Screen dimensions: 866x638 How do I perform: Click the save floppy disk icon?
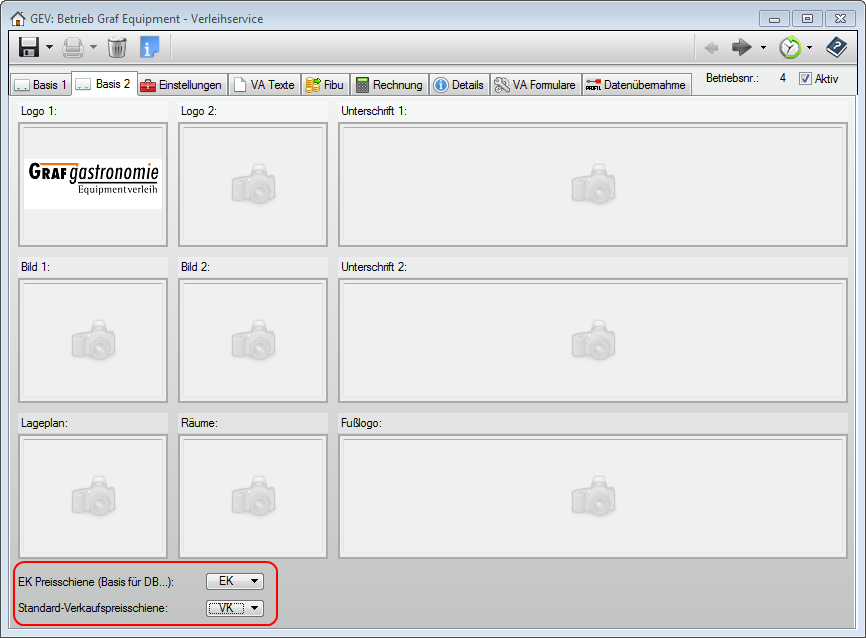click(29, 47)
